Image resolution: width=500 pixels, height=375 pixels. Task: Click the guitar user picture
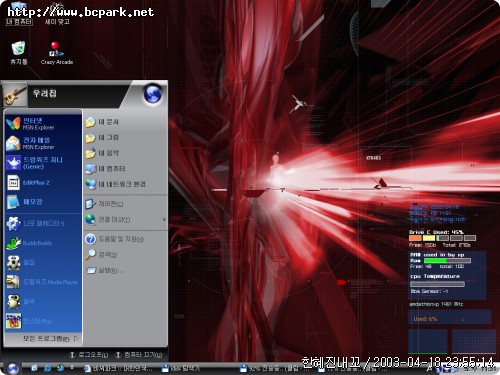point(15,94)
